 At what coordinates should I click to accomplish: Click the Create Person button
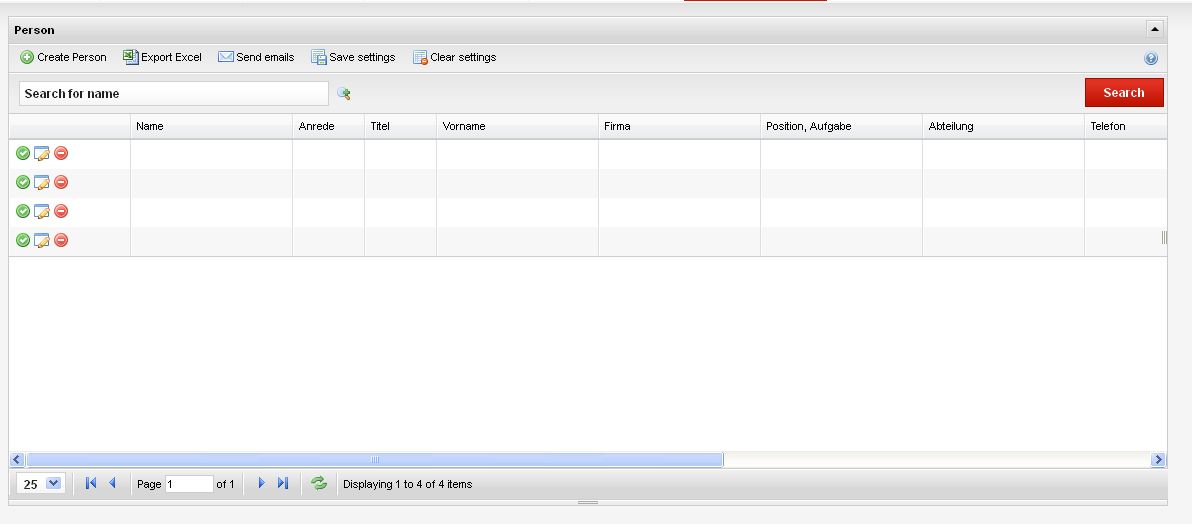(63, 57)
